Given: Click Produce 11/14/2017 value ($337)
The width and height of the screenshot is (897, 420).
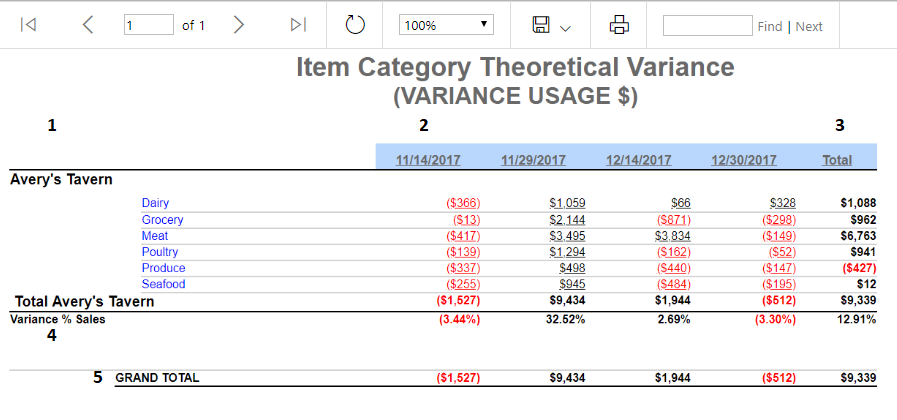Looking at the screenshot, I should click(463, 268).
